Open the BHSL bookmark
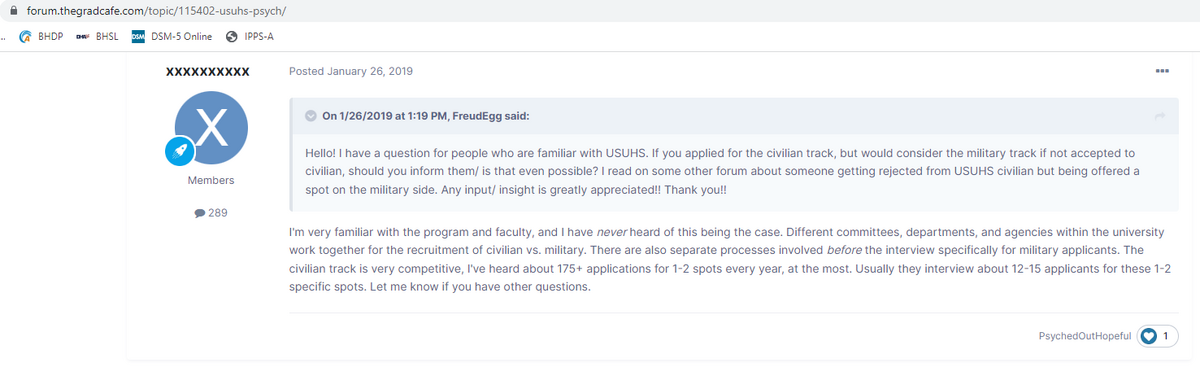The image size is (1200, 376). (x=98, y=37)
